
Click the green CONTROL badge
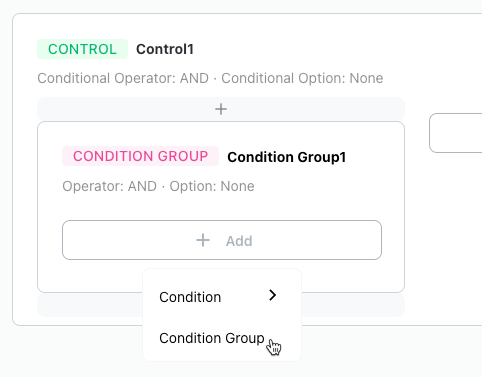pyautogui.click(x=82, y=49)
